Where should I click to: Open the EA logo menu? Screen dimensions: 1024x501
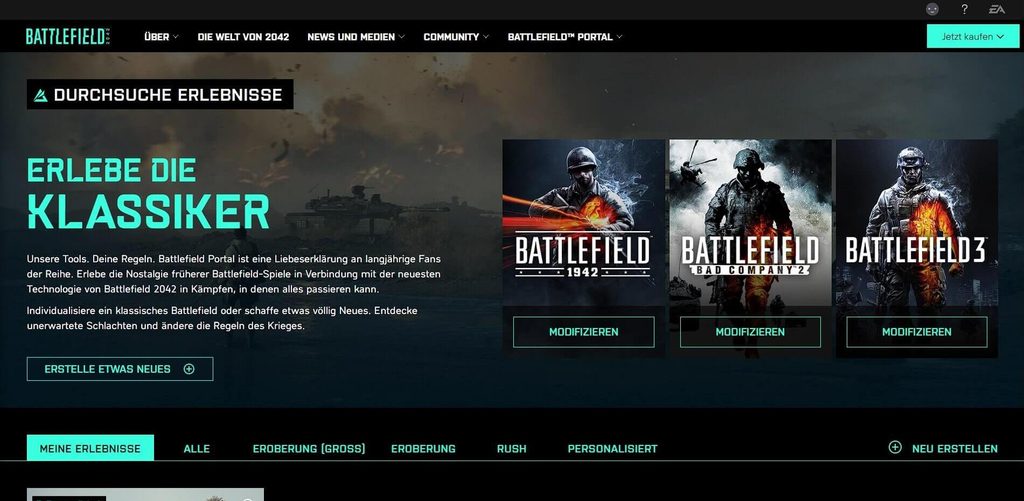(996, 9)
